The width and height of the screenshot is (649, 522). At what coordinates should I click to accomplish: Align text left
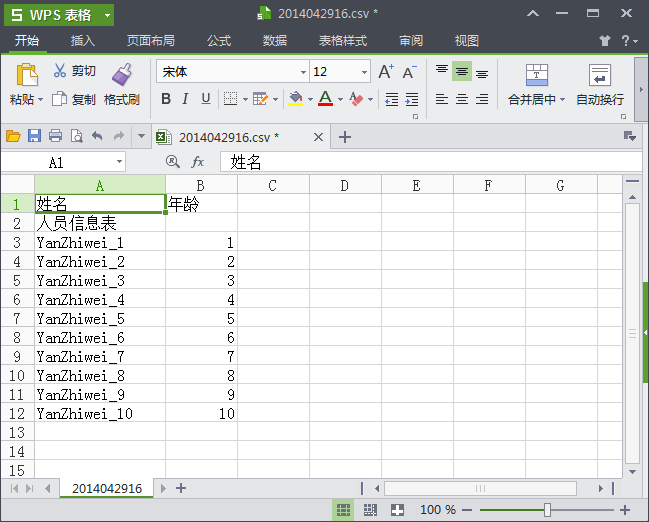(442, 99)
